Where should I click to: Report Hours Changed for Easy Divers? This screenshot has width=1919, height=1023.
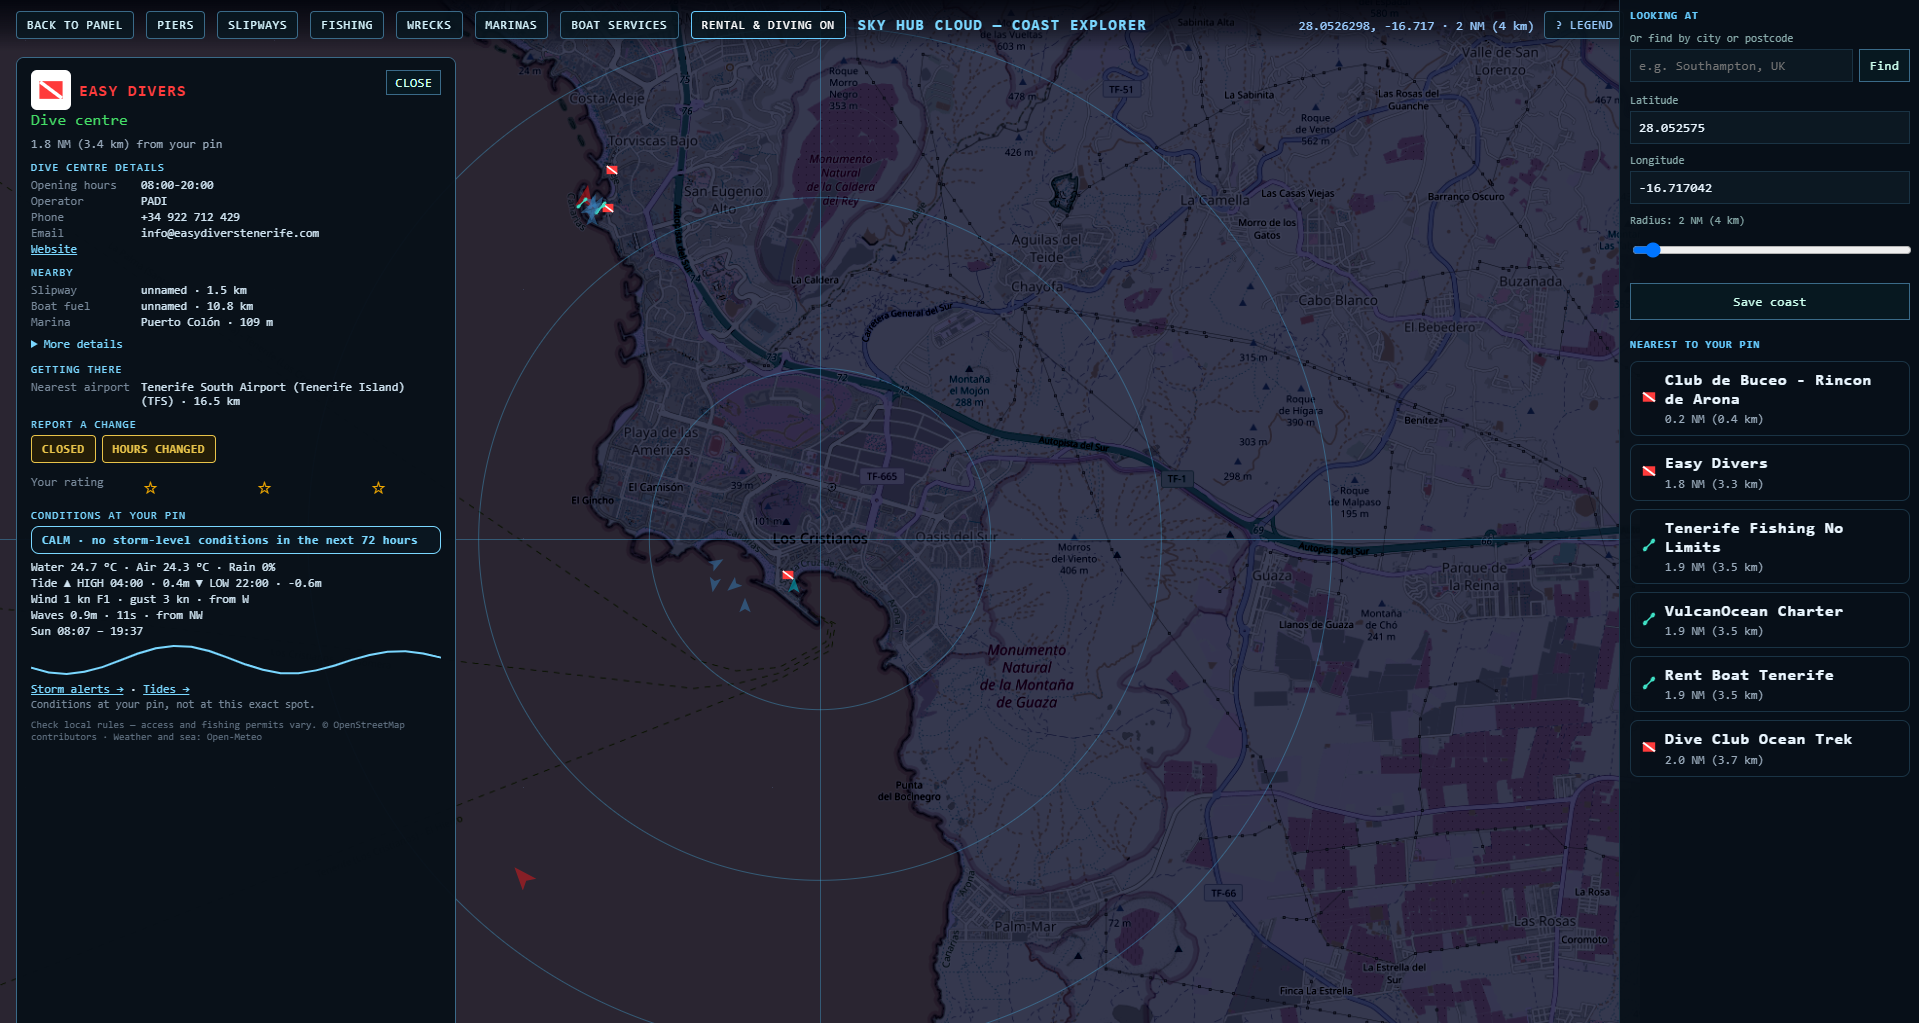click(158, 449)
